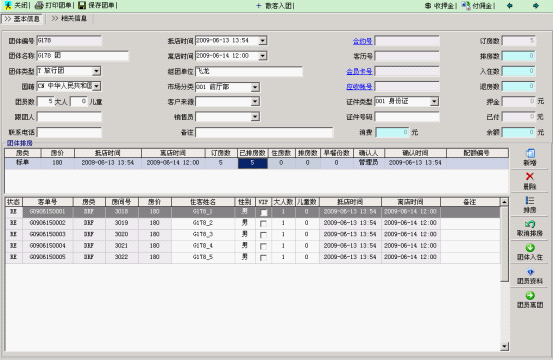Click the 客历号 input field
The width and height of the screenshot is (553, 361).
[x=407, y=56]
